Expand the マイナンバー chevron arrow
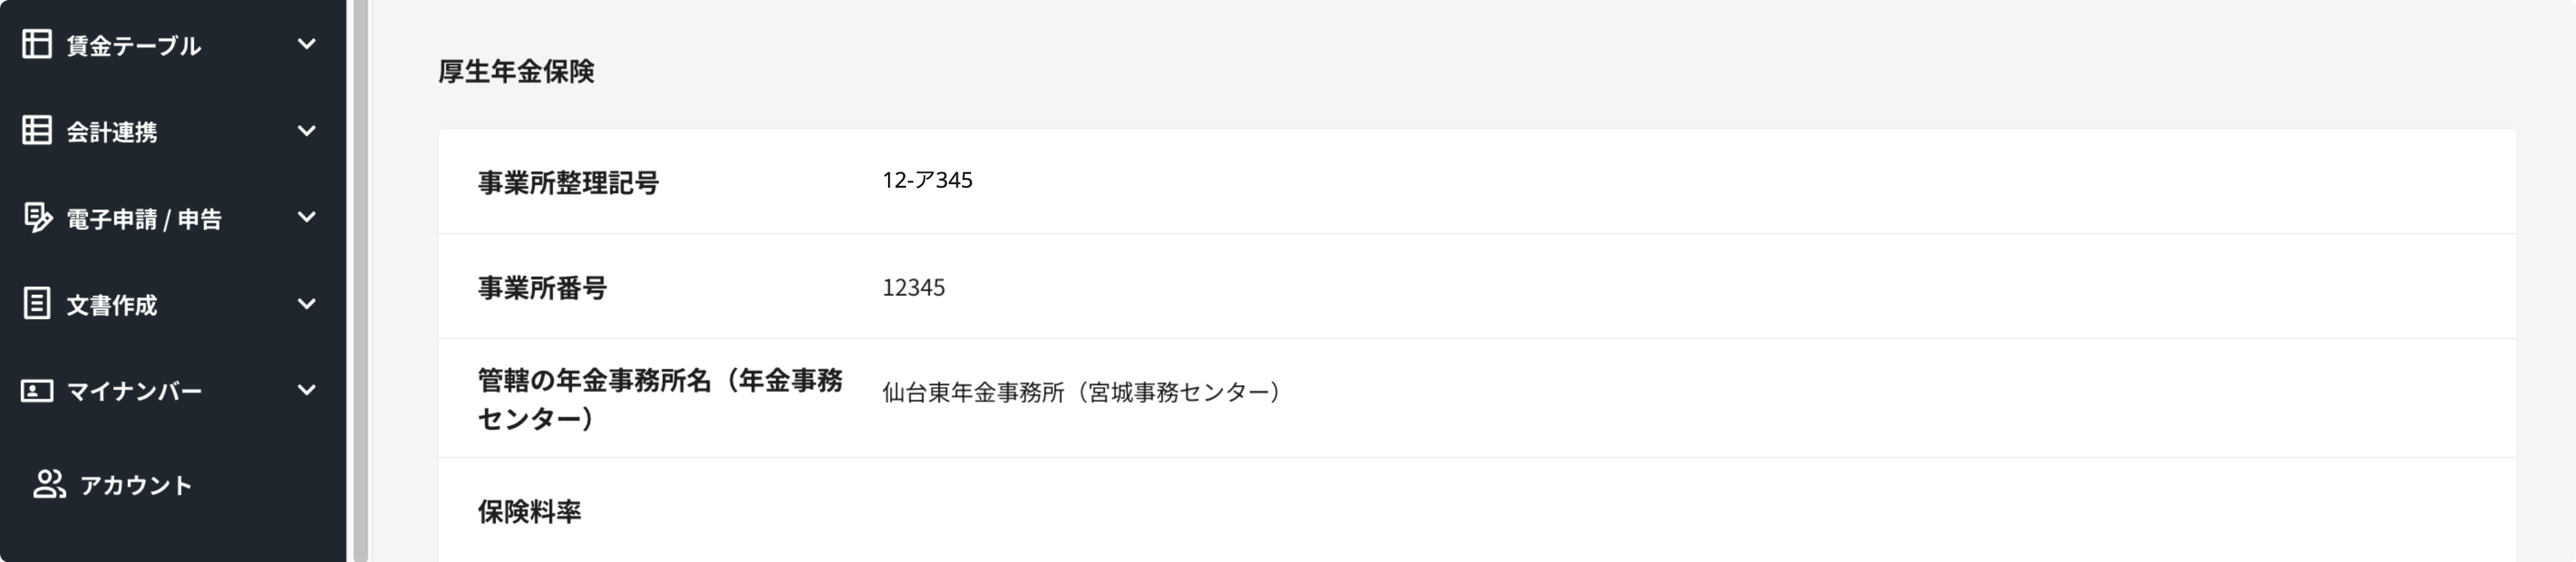 point(307,390)
